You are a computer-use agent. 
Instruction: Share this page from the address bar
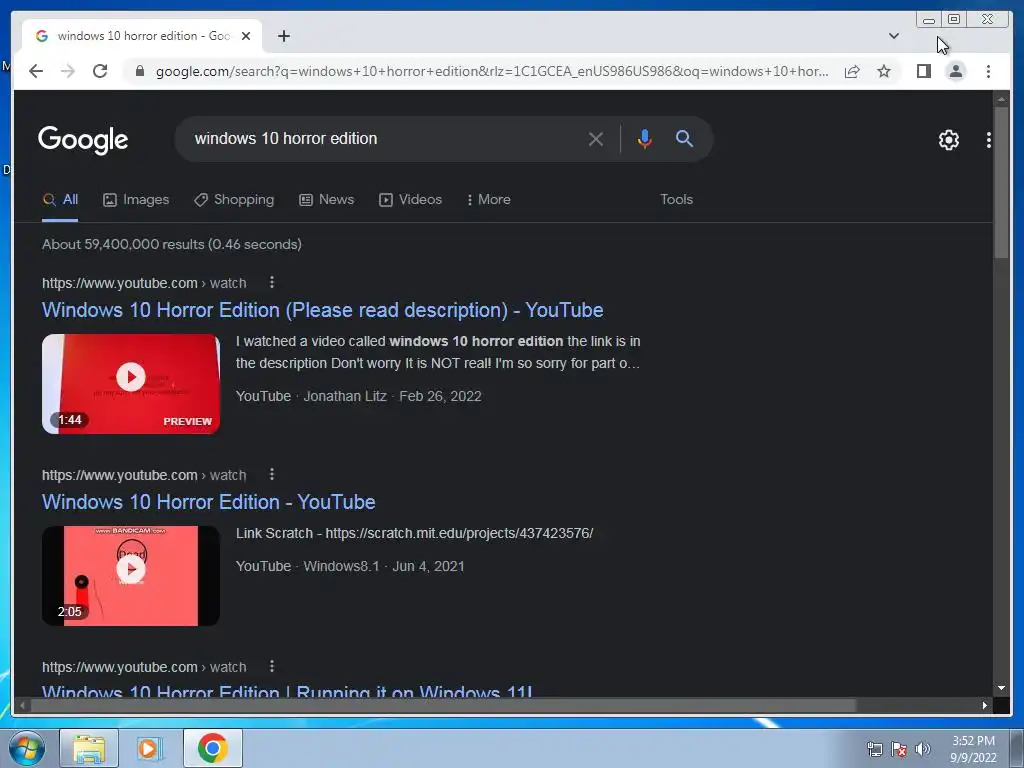[852, 71]
